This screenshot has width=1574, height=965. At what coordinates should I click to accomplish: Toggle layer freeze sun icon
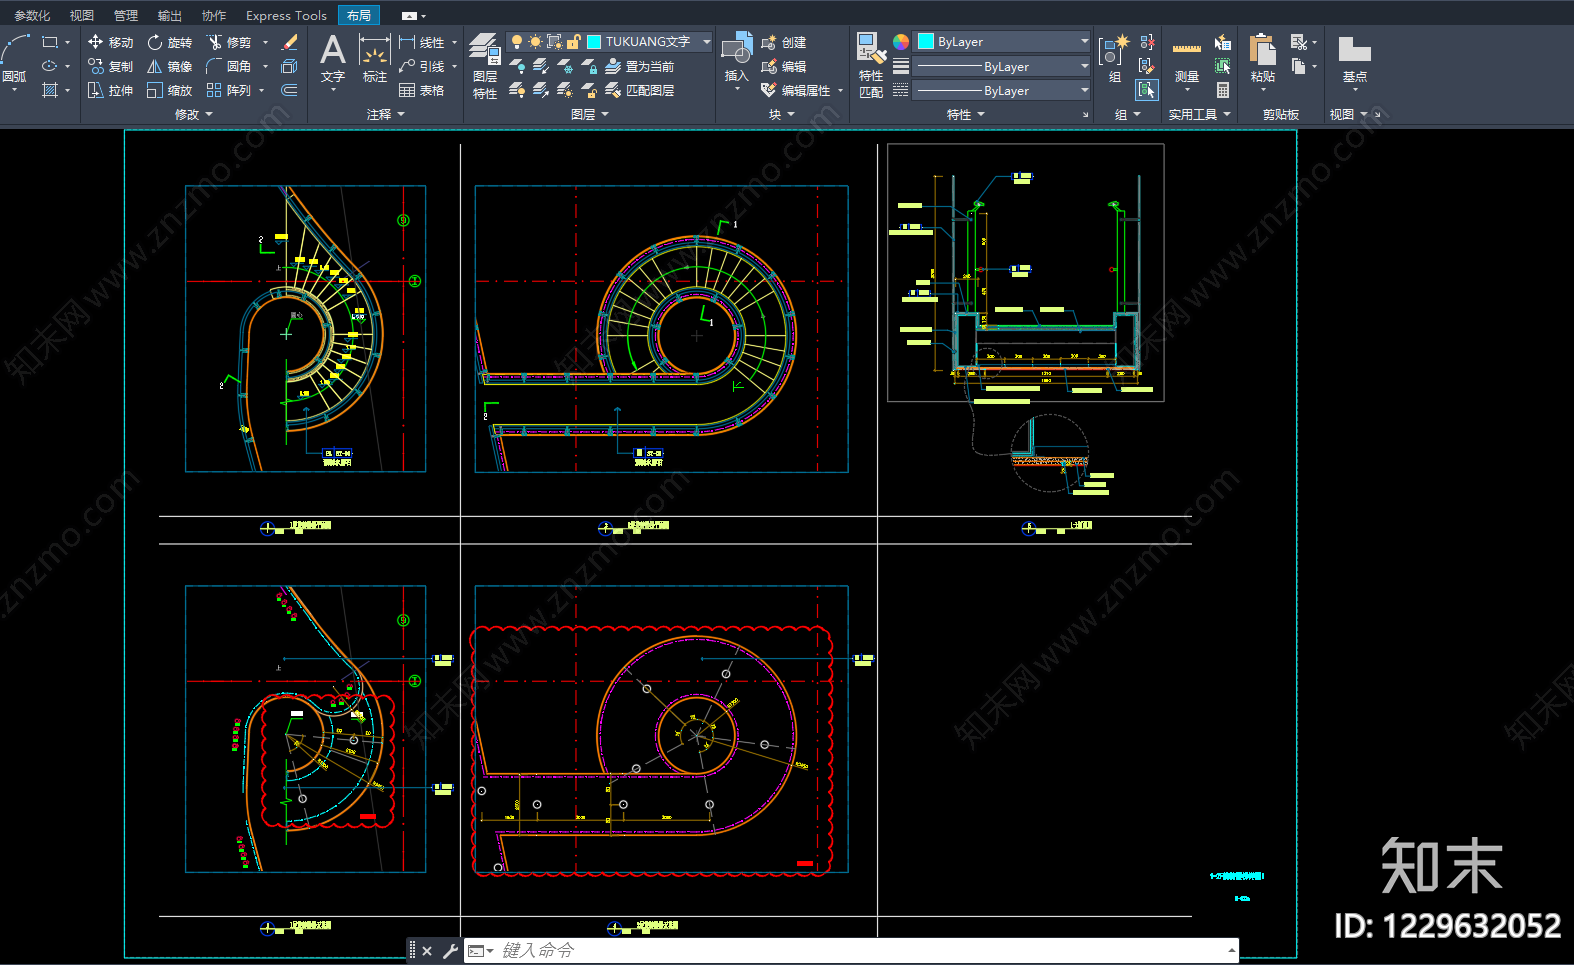(535, 42)
